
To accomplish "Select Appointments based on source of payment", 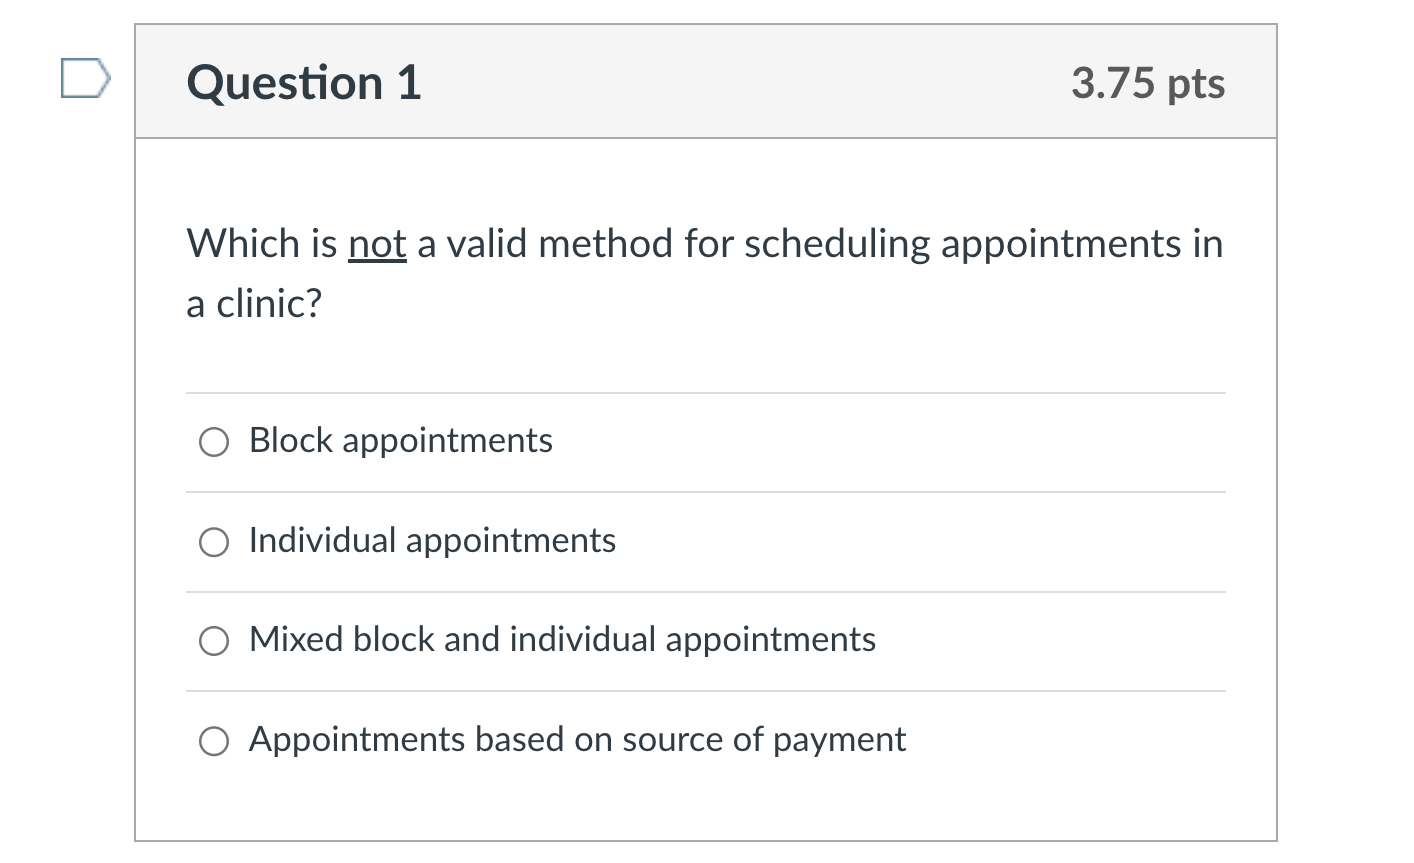I will (213, 741).
